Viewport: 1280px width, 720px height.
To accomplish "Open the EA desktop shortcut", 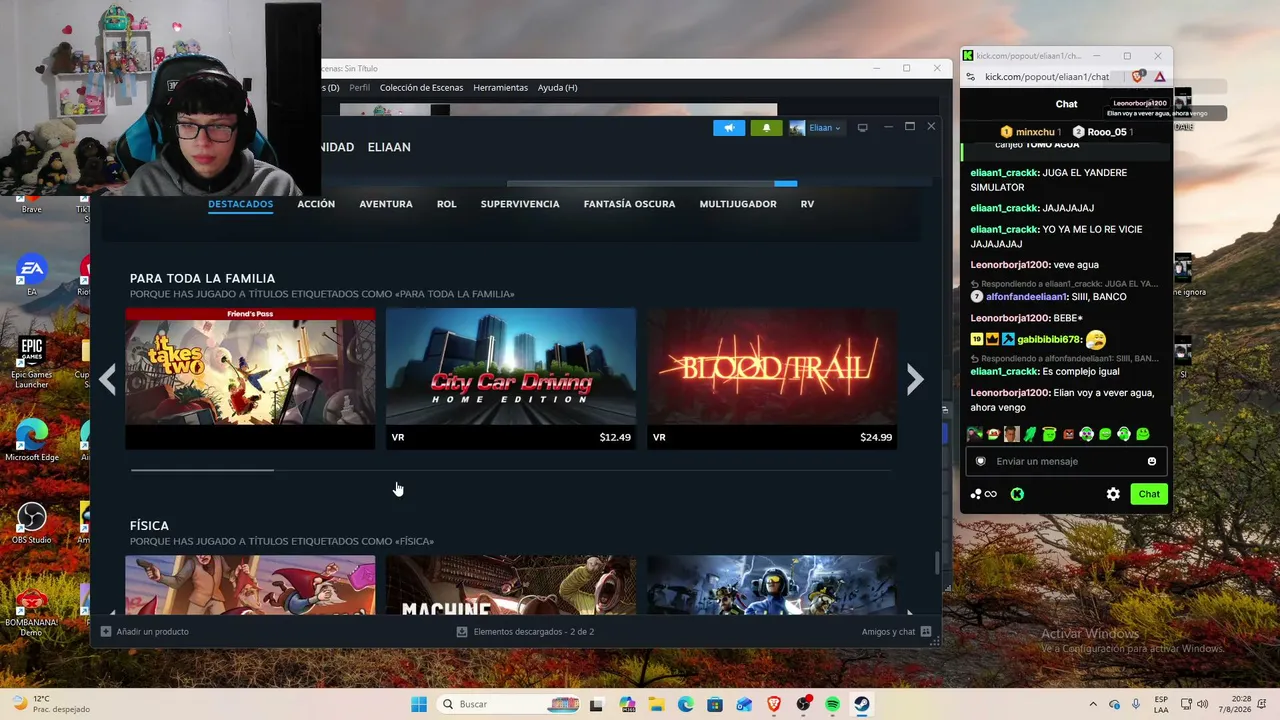I will tap(32, 274).
